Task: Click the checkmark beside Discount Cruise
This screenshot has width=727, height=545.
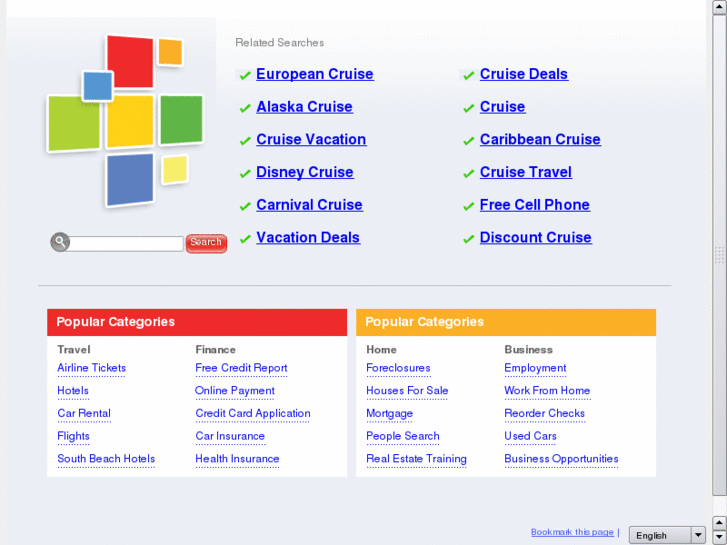Action: pyautogui.click(x=468, y=239)
